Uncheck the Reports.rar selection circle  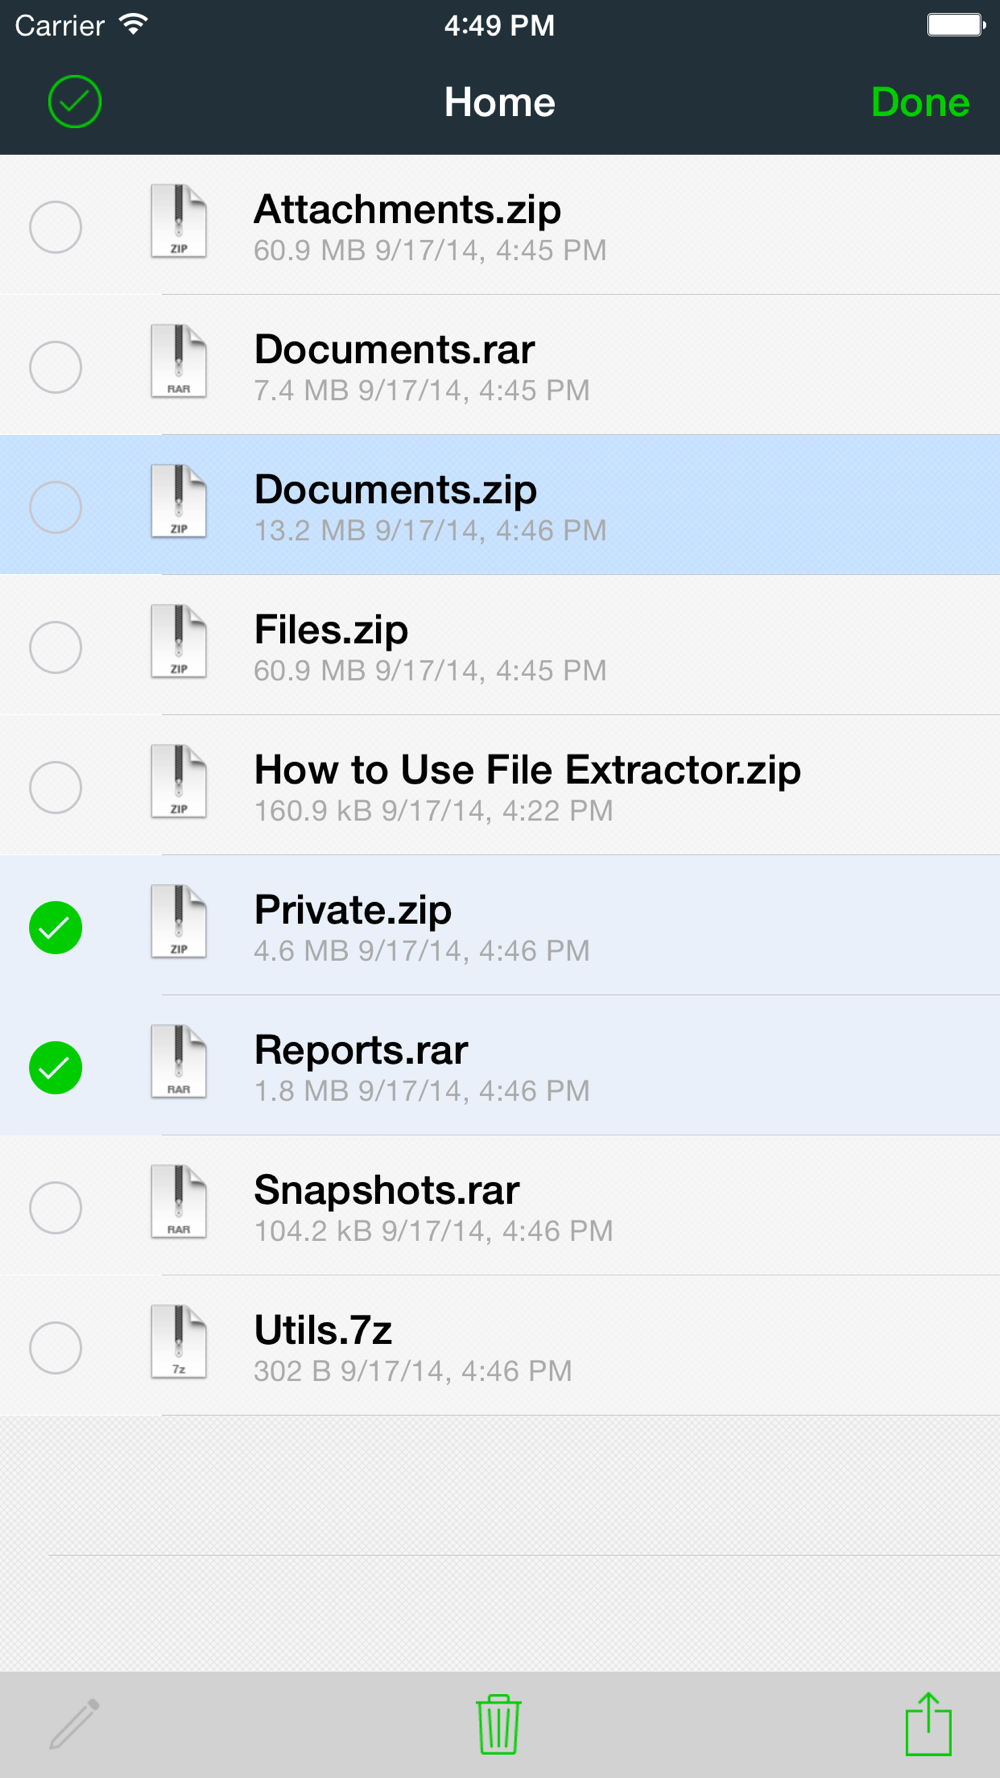point(56,1068)
